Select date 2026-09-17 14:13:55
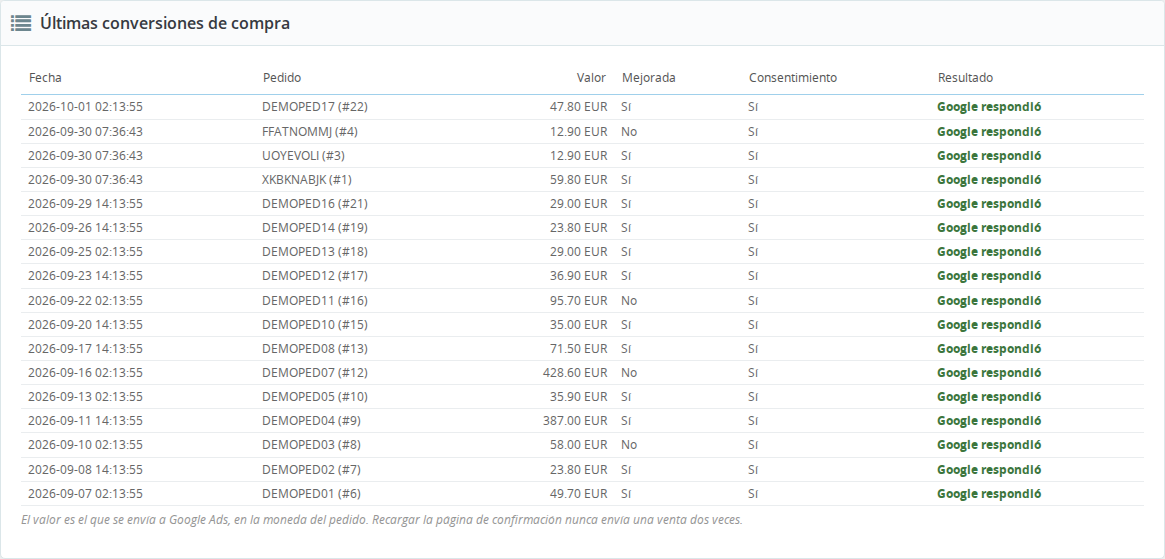The width and height of the screenshot is (1165, 559). (85, 348)
